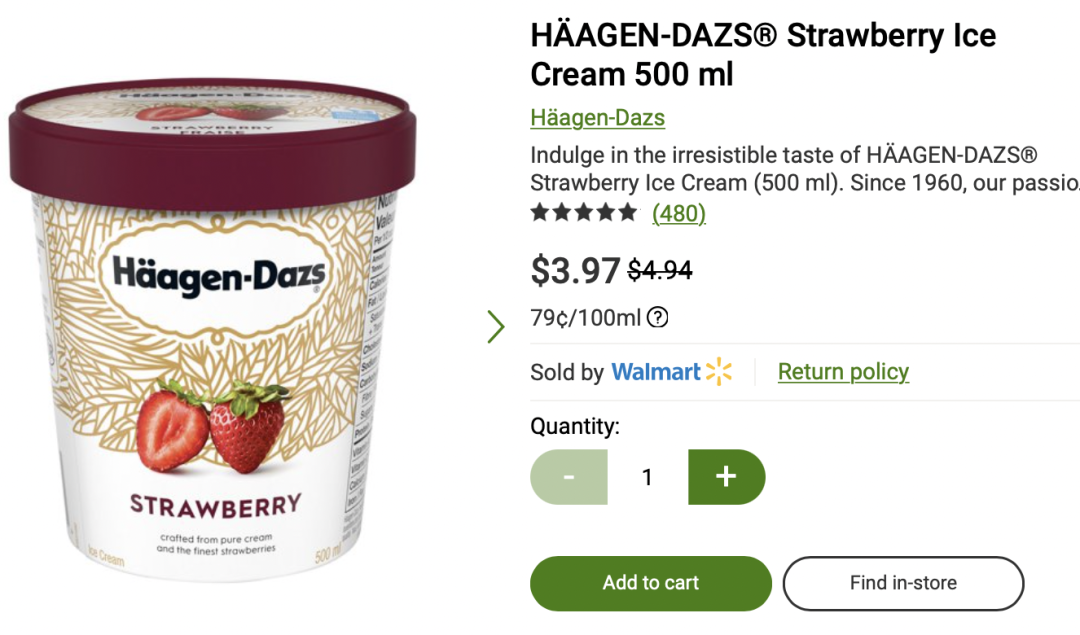Click the crossed-out $4.94 original price
The image size is (1080, 635).
pos(660,270)
